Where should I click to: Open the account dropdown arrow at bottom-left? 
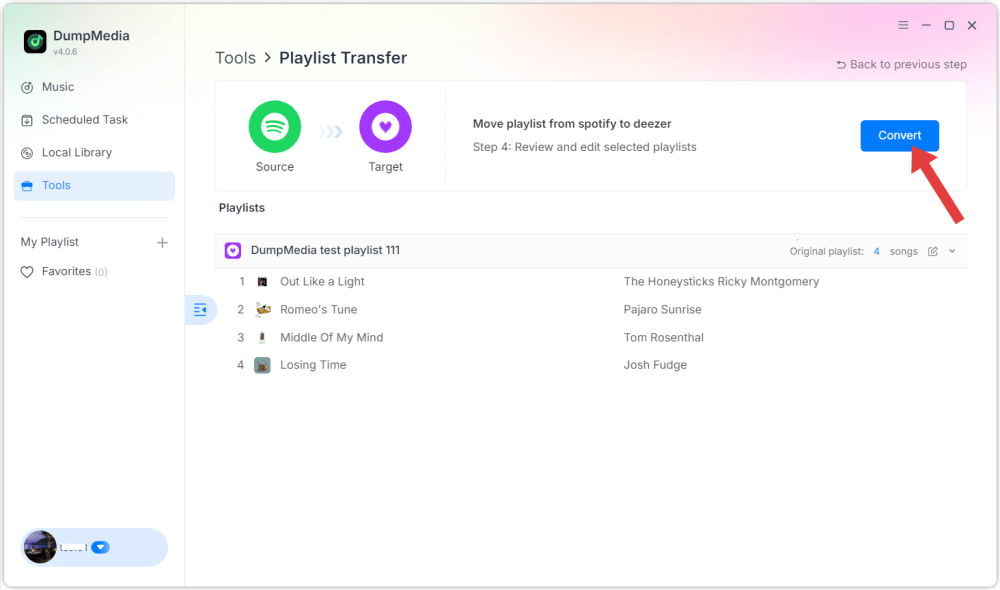pos(100,547)
